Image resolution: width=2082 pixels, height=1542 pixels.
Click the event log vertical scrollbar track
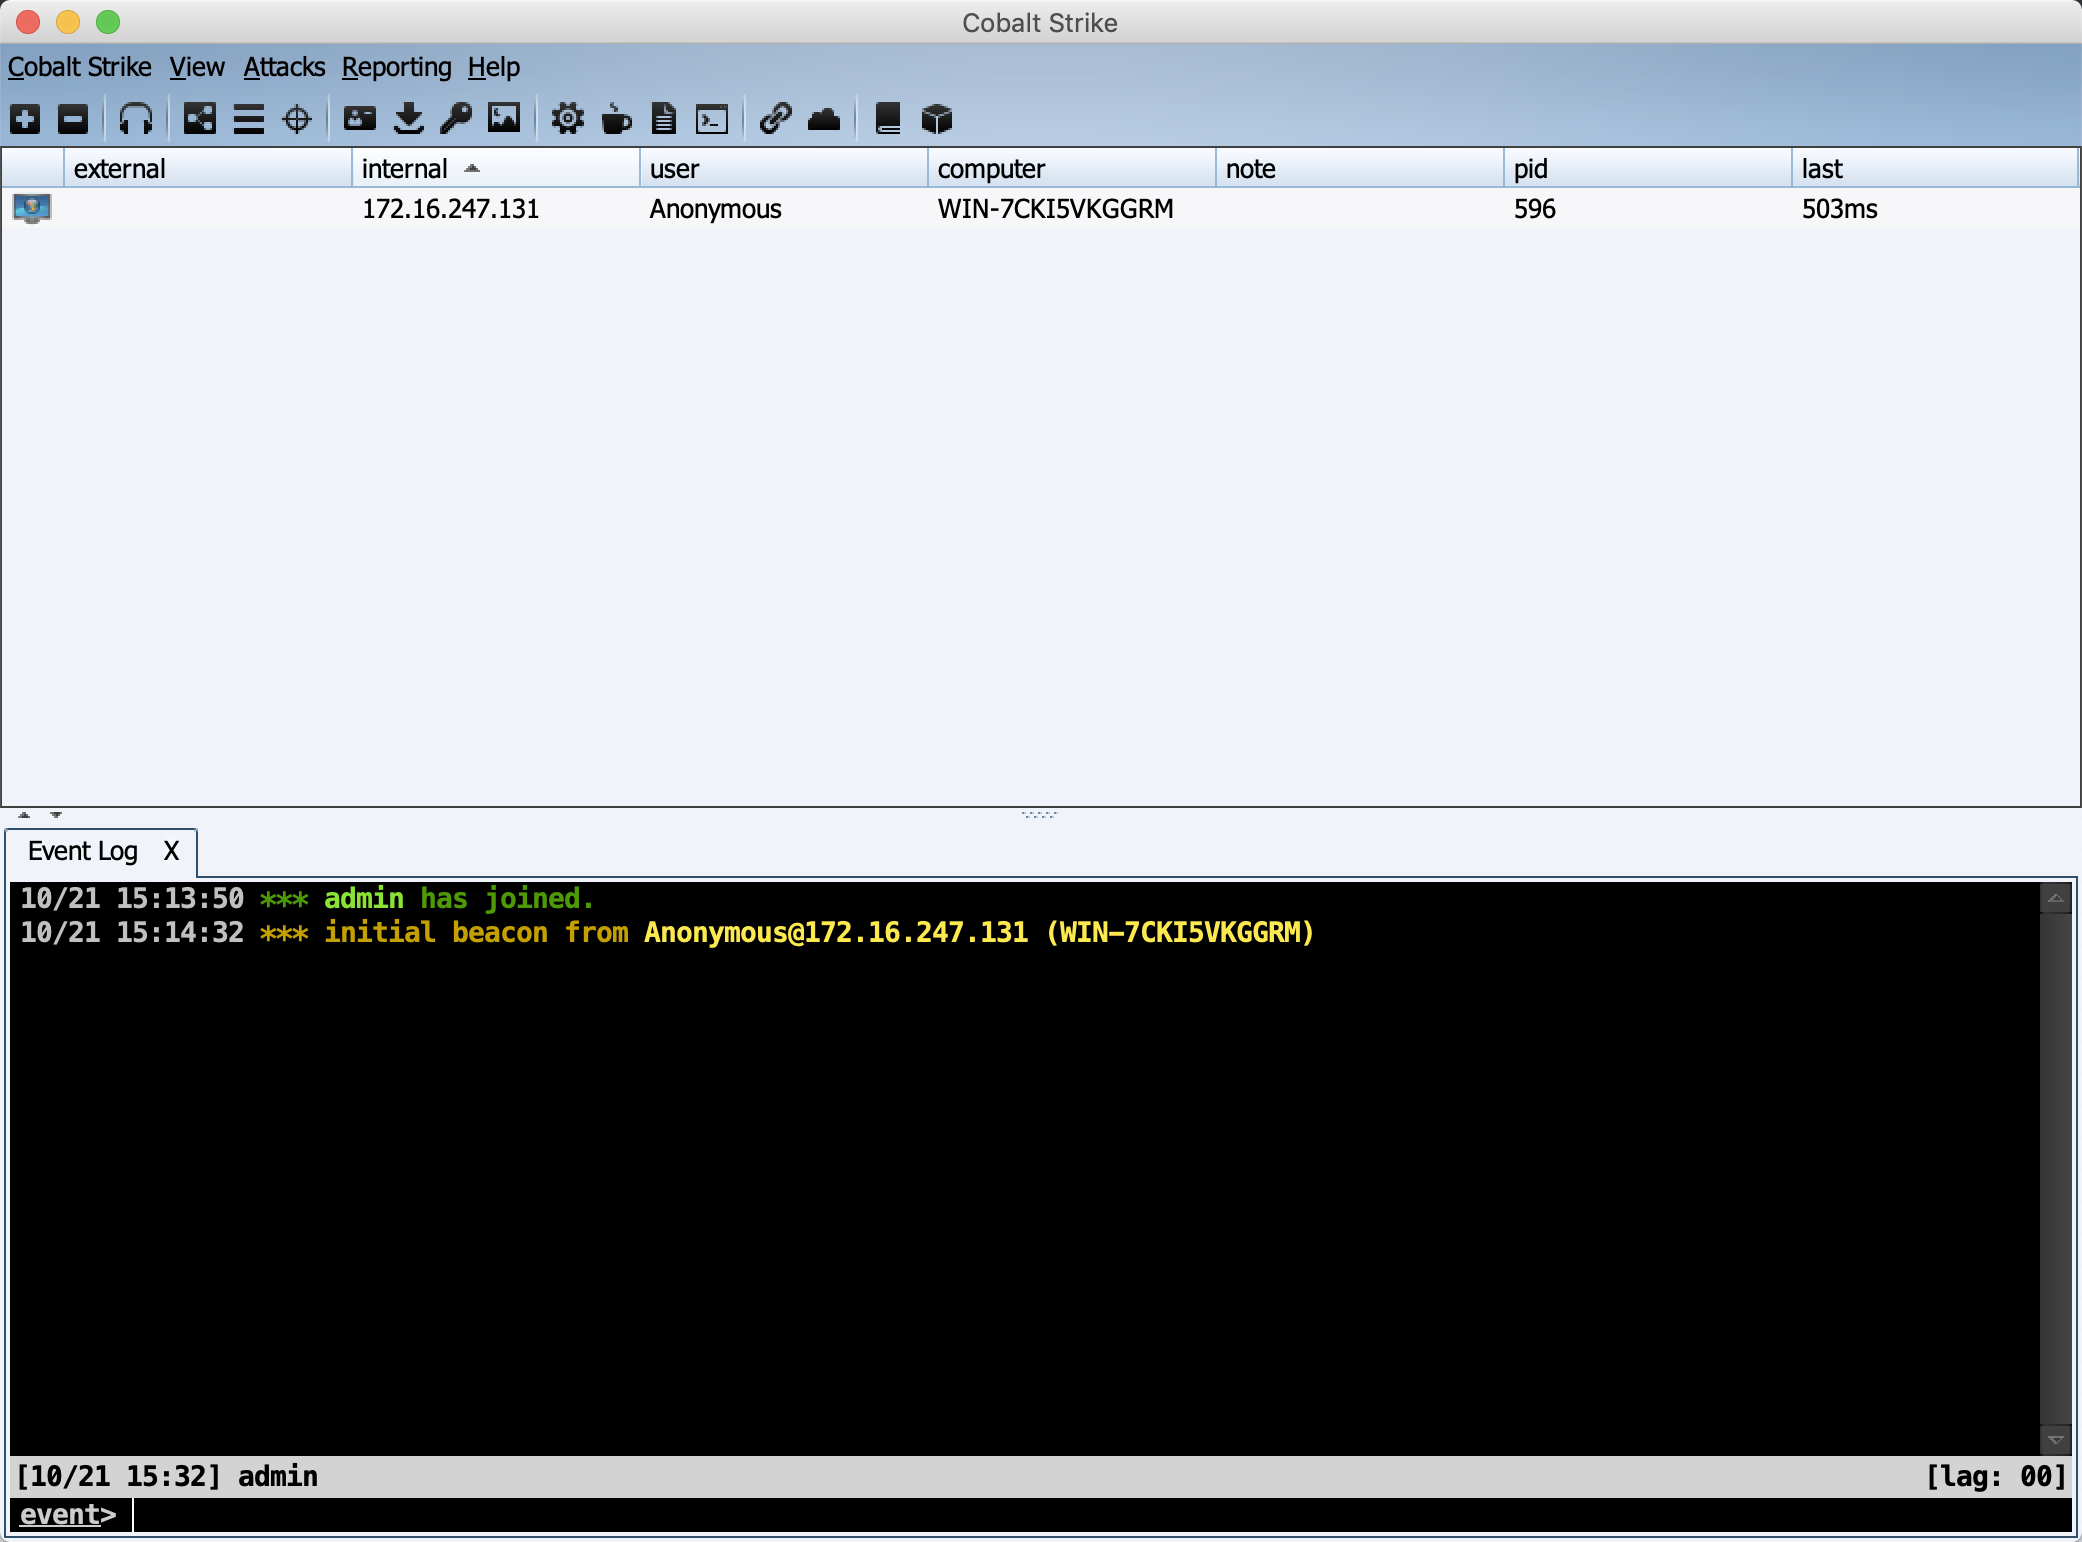[2055, 1168]
